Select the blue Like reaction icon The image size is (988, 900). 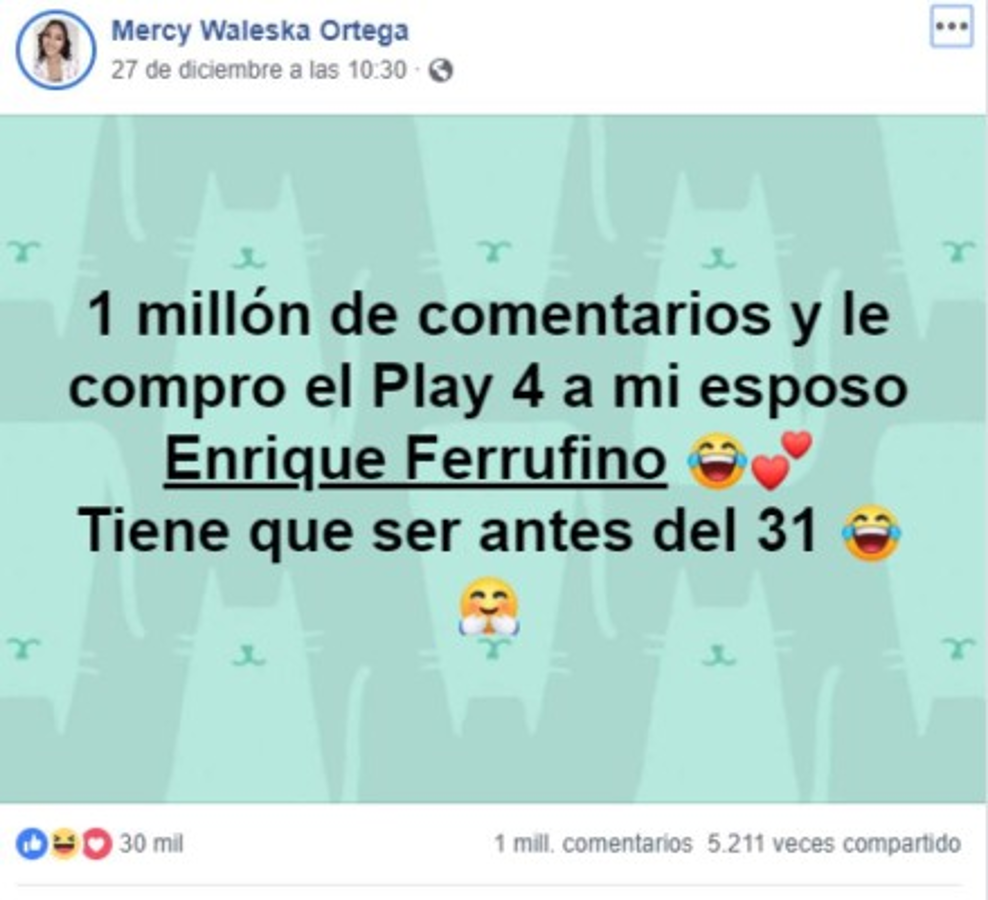click(32, 843)
